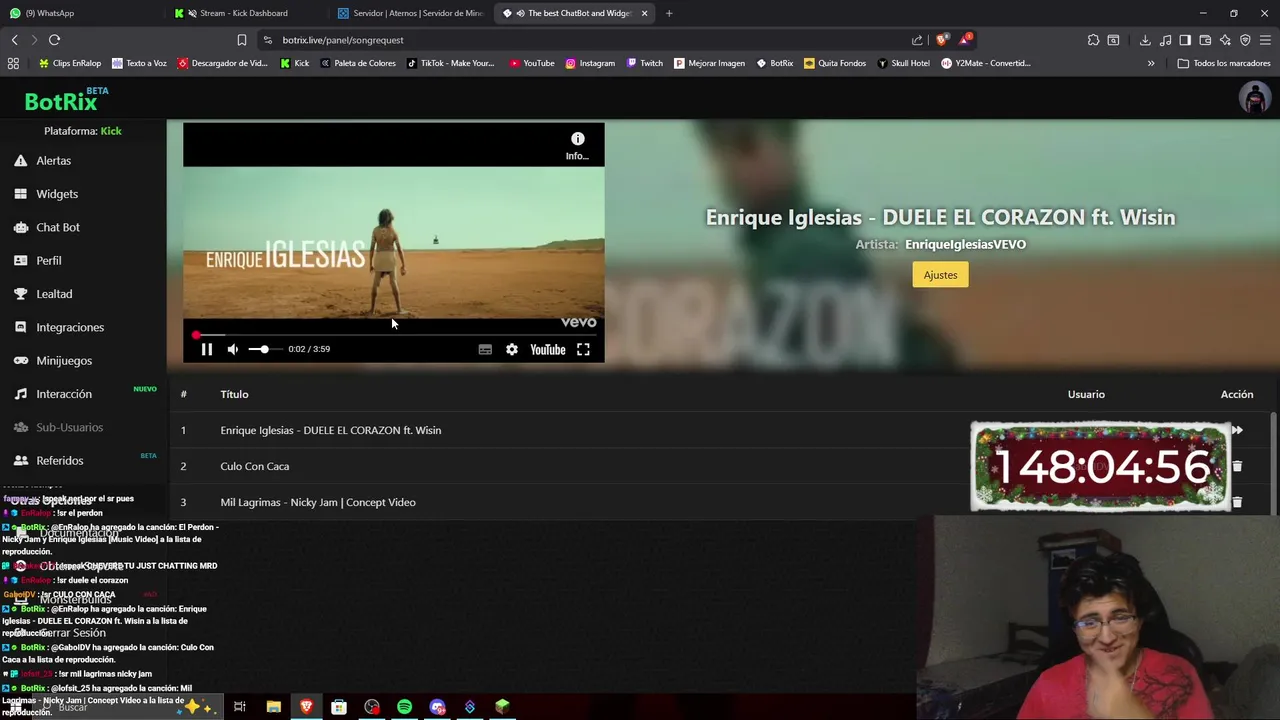Switch to Servidor Aternos tab
The image size is (1280, 720).
tap(411, 13)
